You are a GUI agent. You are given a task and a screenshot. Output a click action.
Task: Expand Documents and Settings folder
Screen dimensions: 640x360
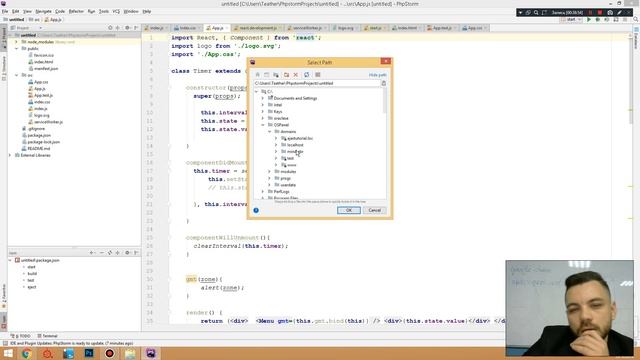[263, 98]
